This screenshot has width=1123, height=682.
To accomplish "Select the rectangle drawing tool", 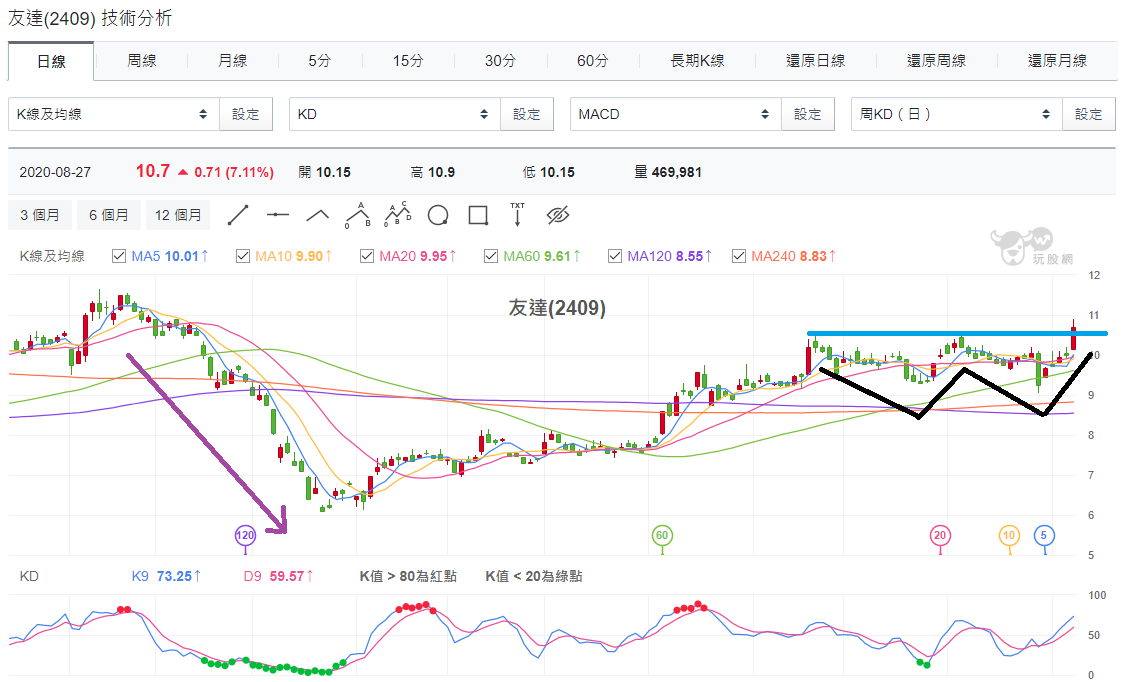I will tap(478, 215).
